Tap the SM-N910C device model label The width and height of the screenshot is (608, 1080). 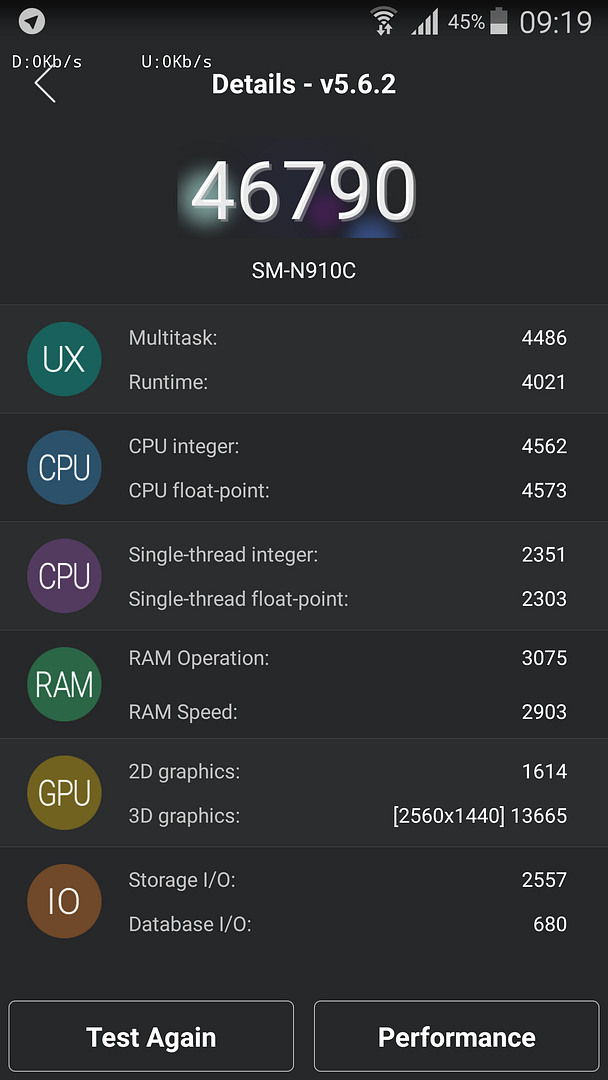pyautogui.click(x=303, y=270)
